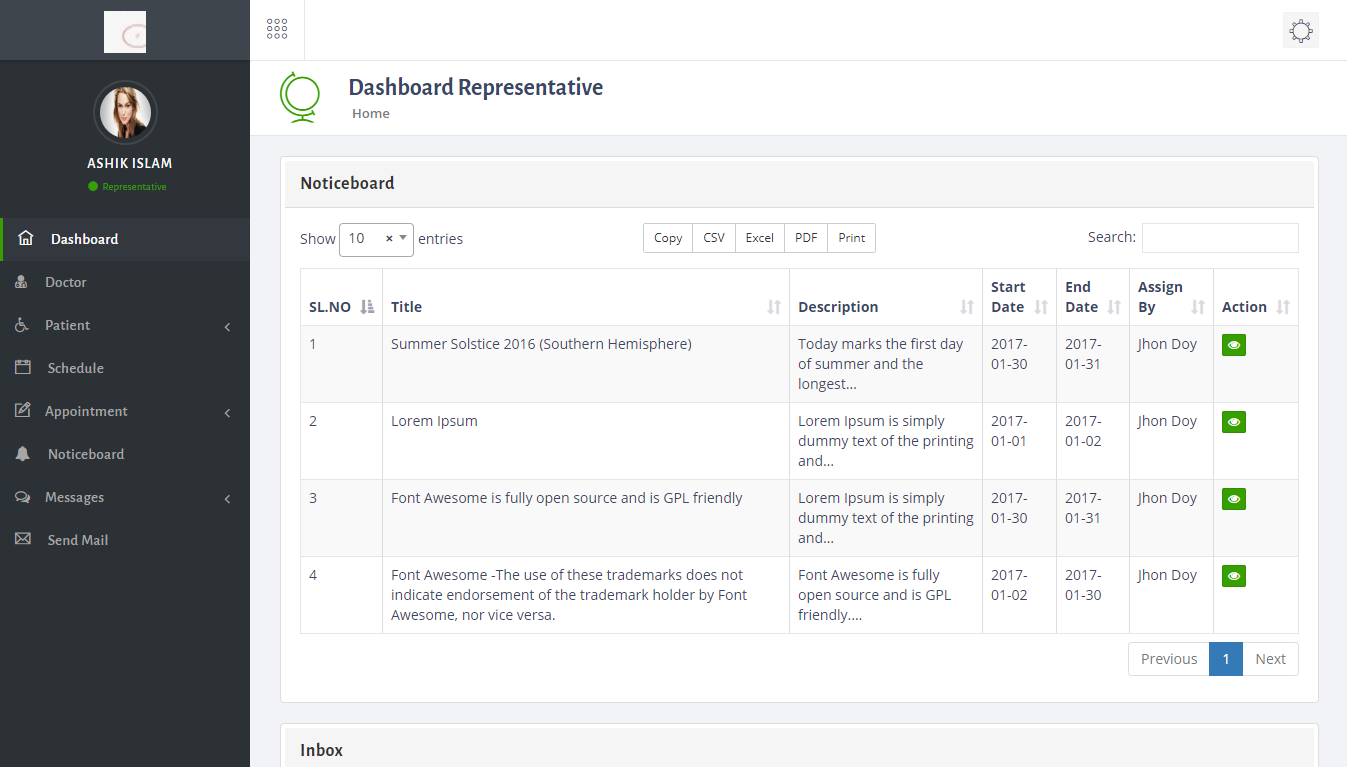Image resolution: width=1347 pixels, height=767 pixels.
Task: Sort table by SL.NO column sort icon
Action: 367,307
